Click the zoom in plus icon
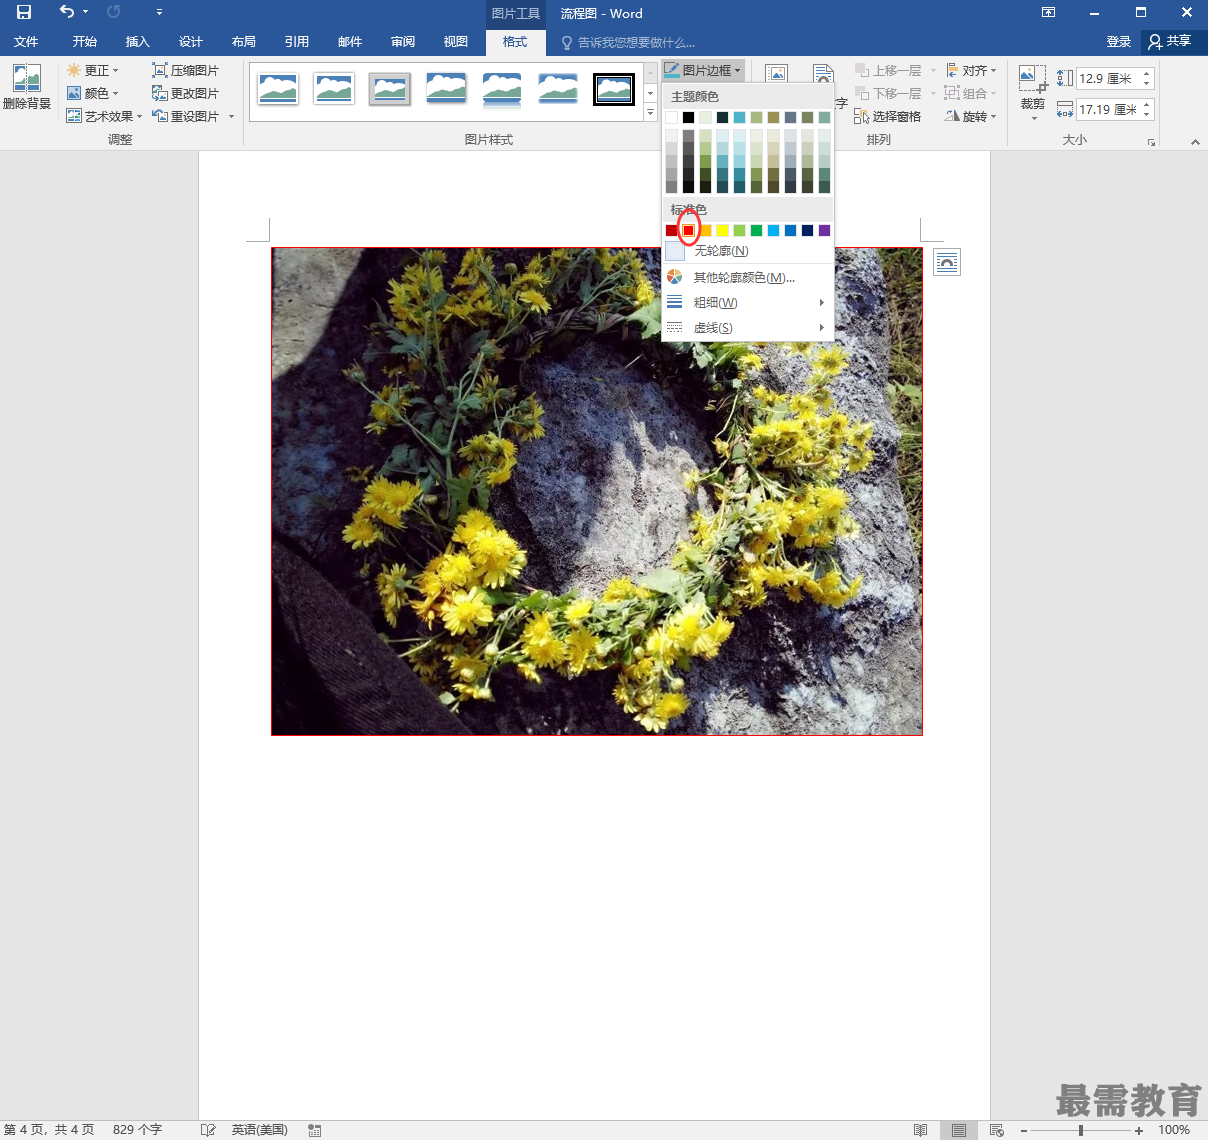 (x=1139, y=1130)
